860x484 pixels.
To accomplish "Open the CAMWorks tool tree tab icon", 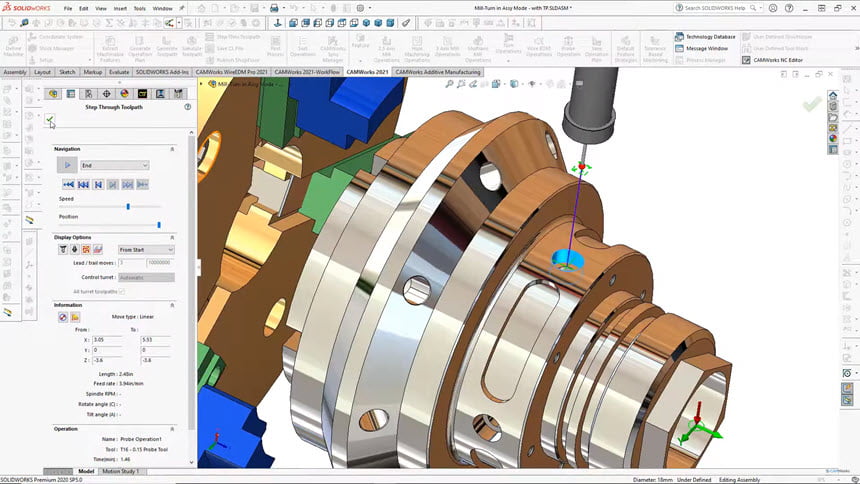I will pyautogui.click(x=178, y=94).
